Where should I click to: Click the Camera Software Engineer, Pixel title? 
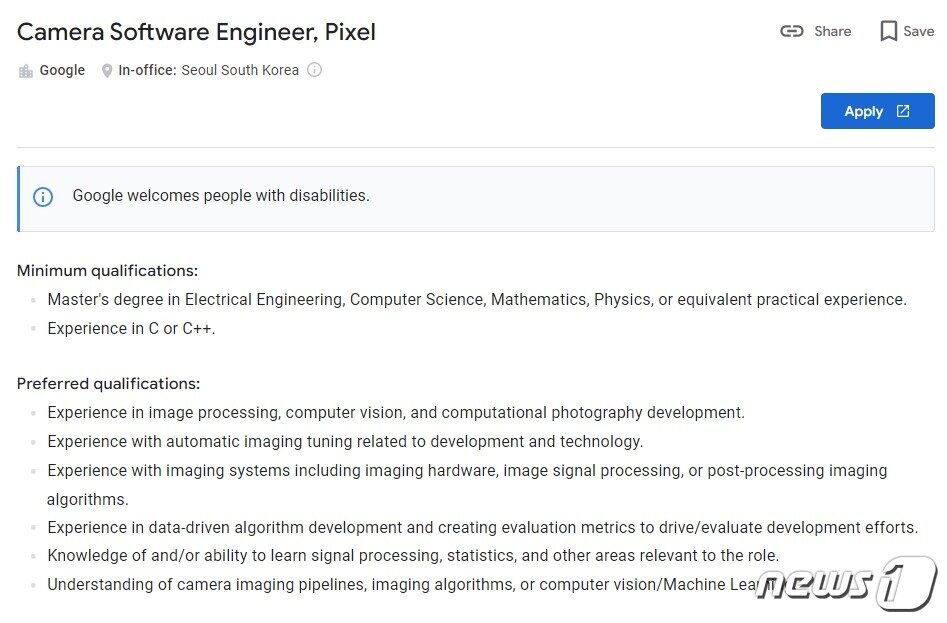pos(196,32)
